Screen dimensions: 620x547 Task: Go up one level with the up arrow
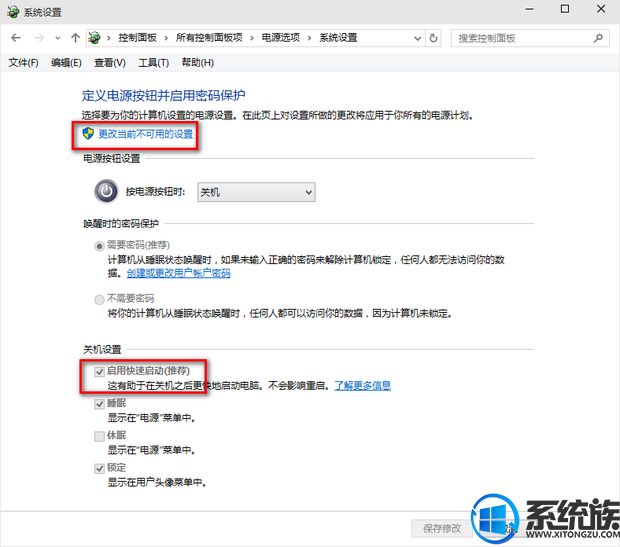pyautogui.click(x=75, y=38)
